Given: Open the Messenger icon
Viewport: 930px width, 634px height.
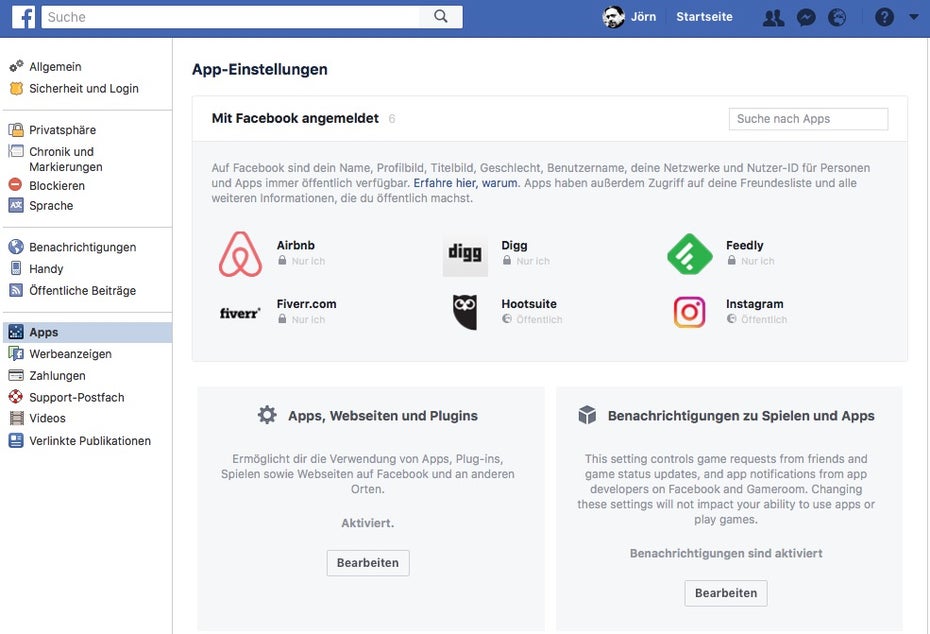Looking at the screenshot, I should [805, 18].
